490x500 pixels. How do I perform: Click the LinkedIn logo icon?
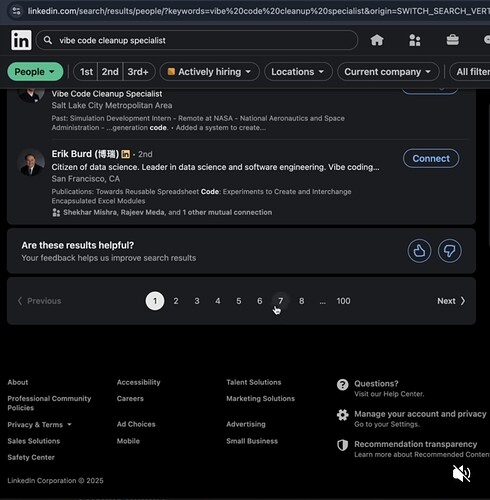pyautogui.click(x=21, y=40)
